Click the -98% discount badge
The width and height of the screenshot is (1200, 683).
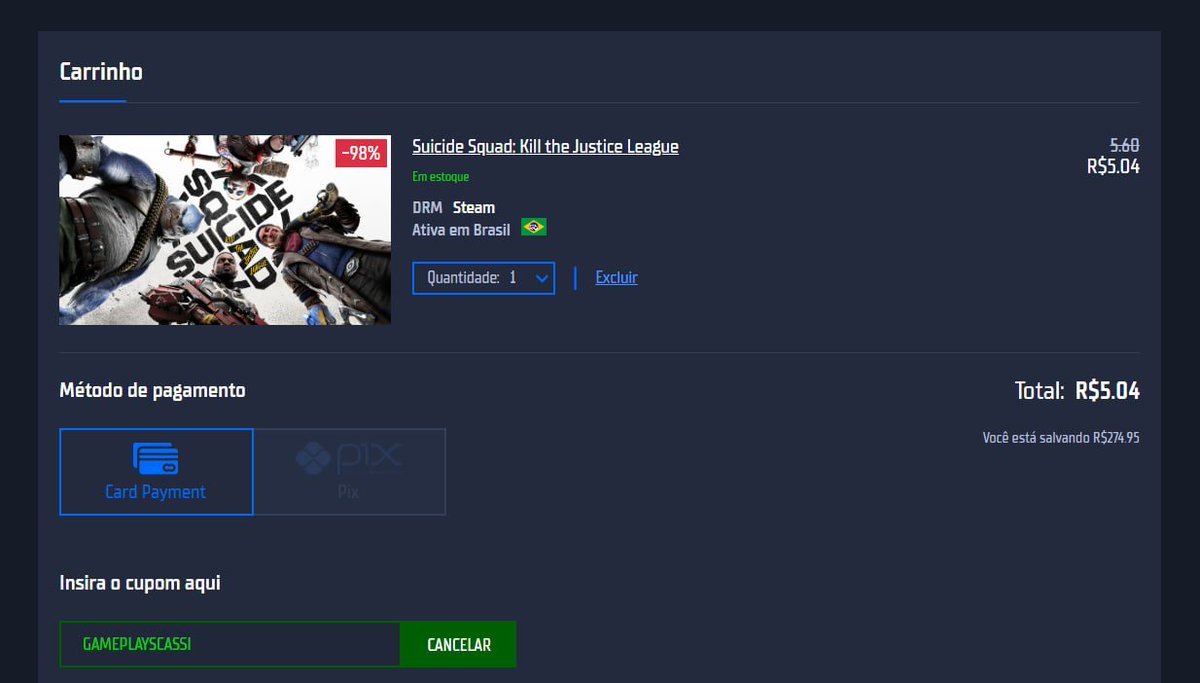pyautogui.click(x=361, y=153)
